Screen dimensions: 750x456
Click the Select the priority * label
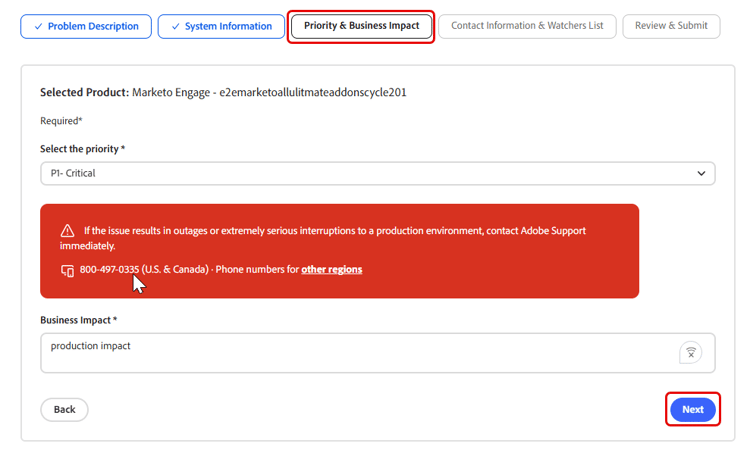pyautogui.click(x=82, y=149)
